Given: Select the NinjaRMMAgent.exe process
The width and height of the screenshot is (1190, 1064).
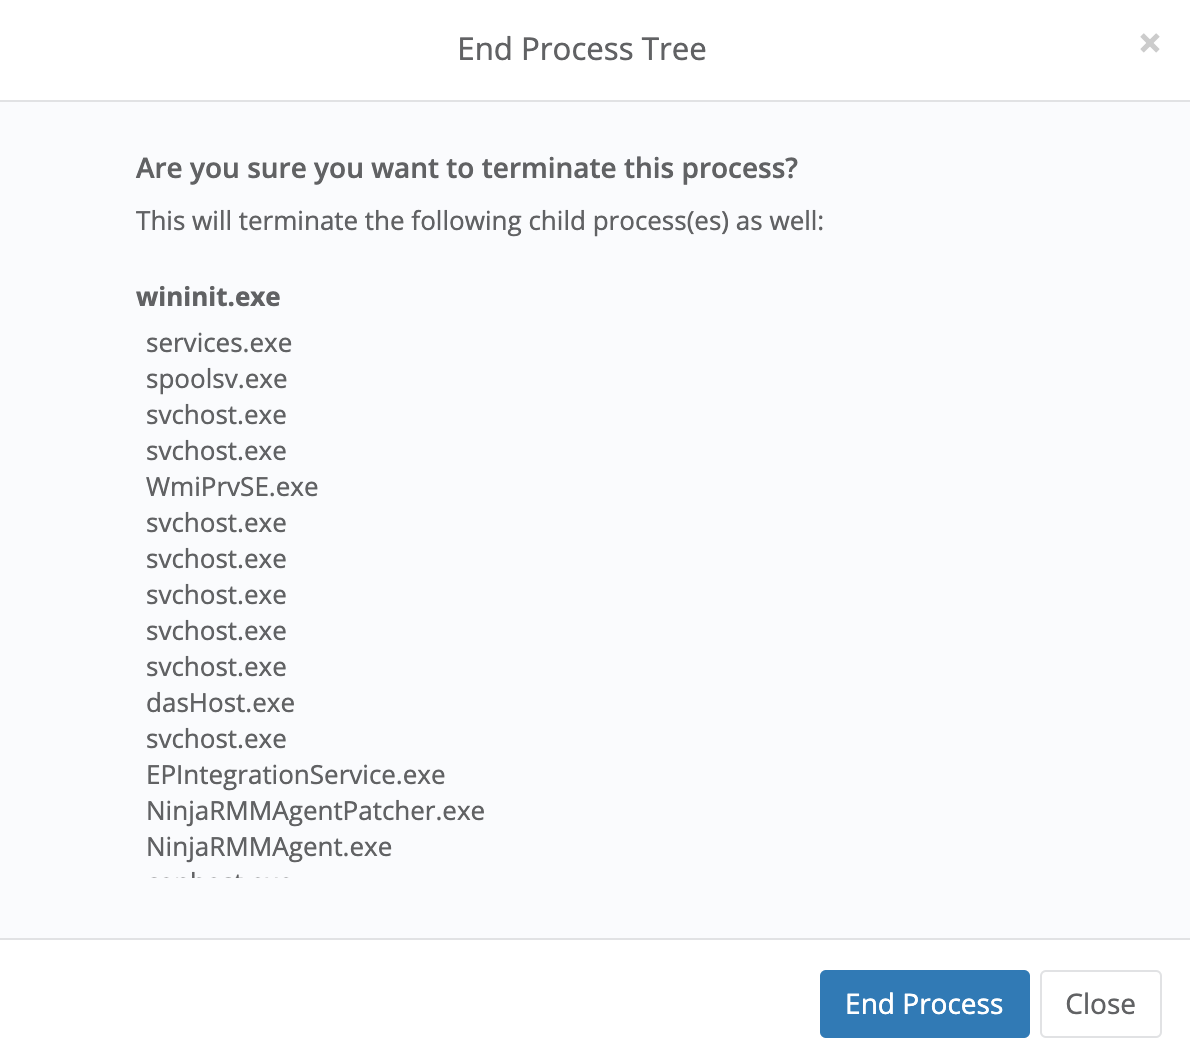Looking at the screenshot, I should tap(269, 847).
